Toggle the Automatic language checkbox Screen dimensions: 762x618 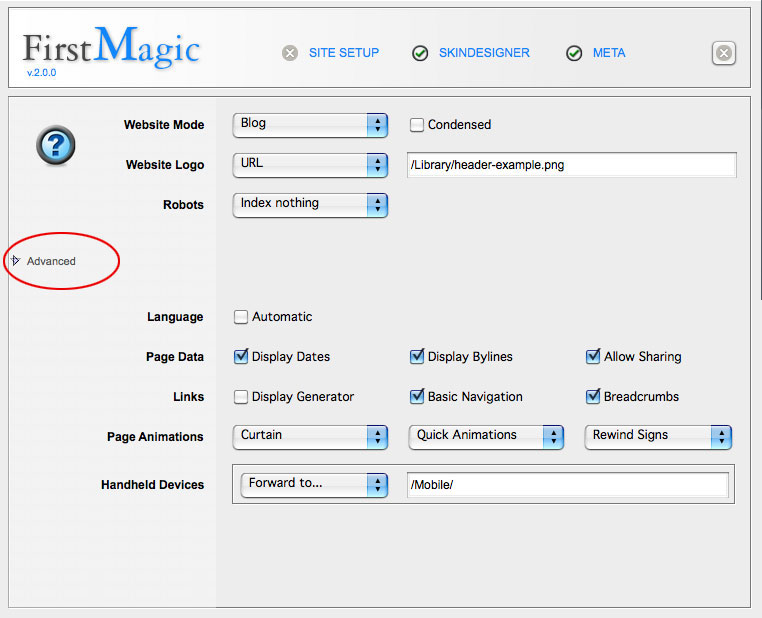pos(241,317)
